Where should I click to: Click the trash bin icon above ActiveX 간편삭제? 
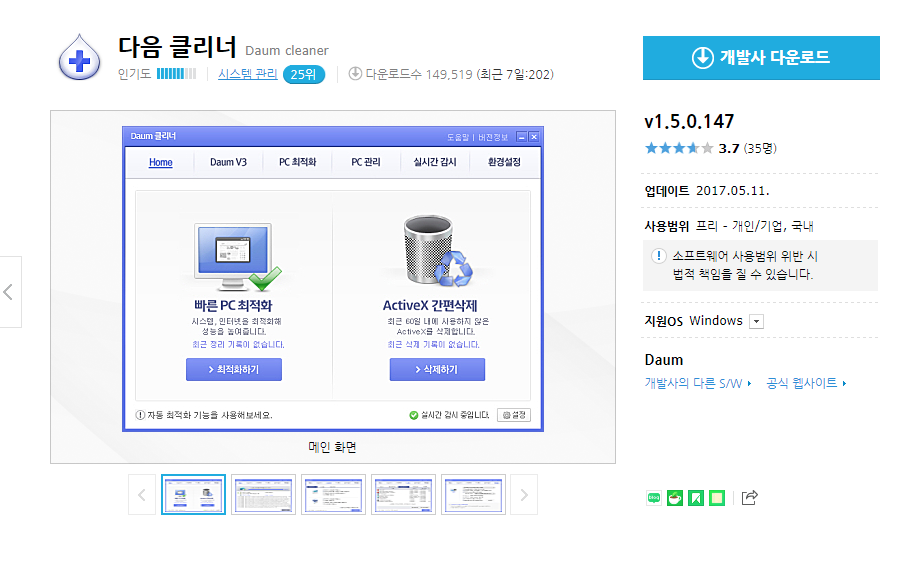tap(438, 251)
